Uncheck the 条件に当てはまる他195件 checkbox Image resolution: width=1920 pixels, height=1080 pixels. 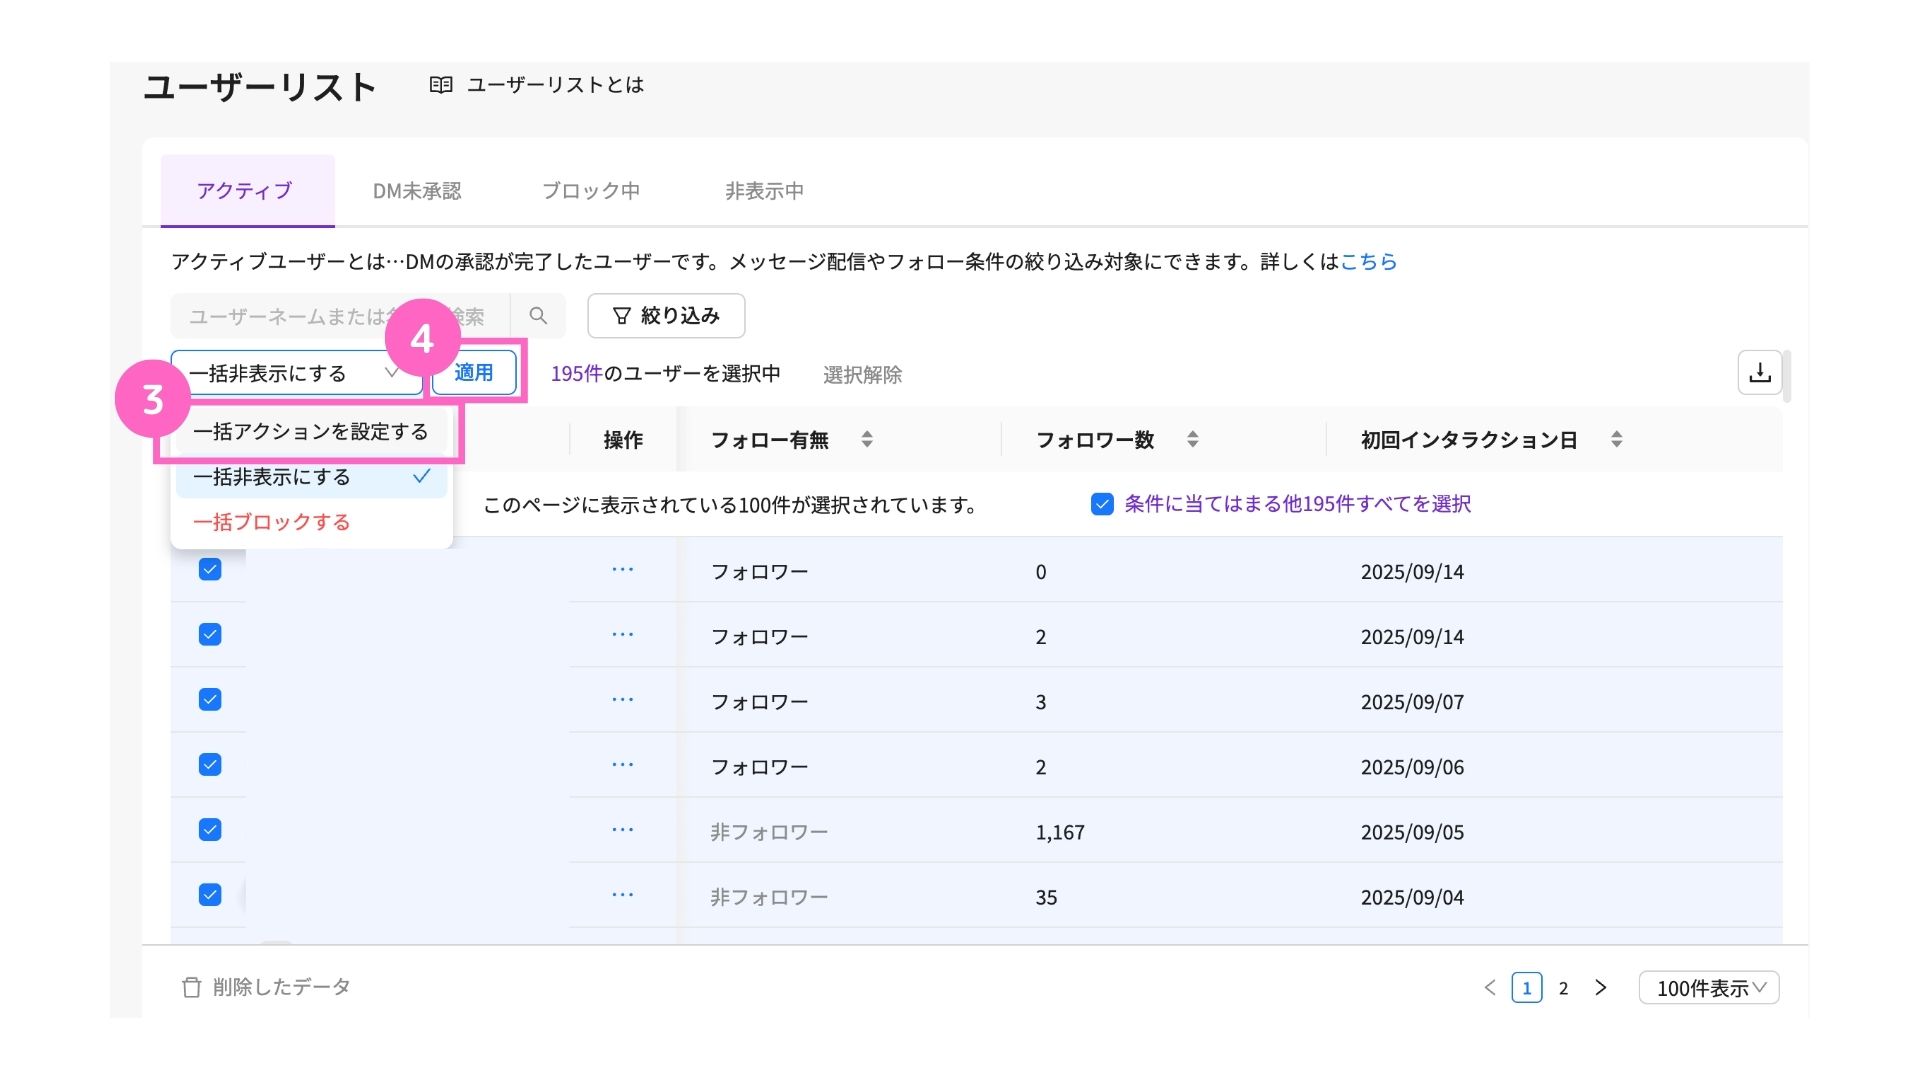click(x=1102, y=504)
